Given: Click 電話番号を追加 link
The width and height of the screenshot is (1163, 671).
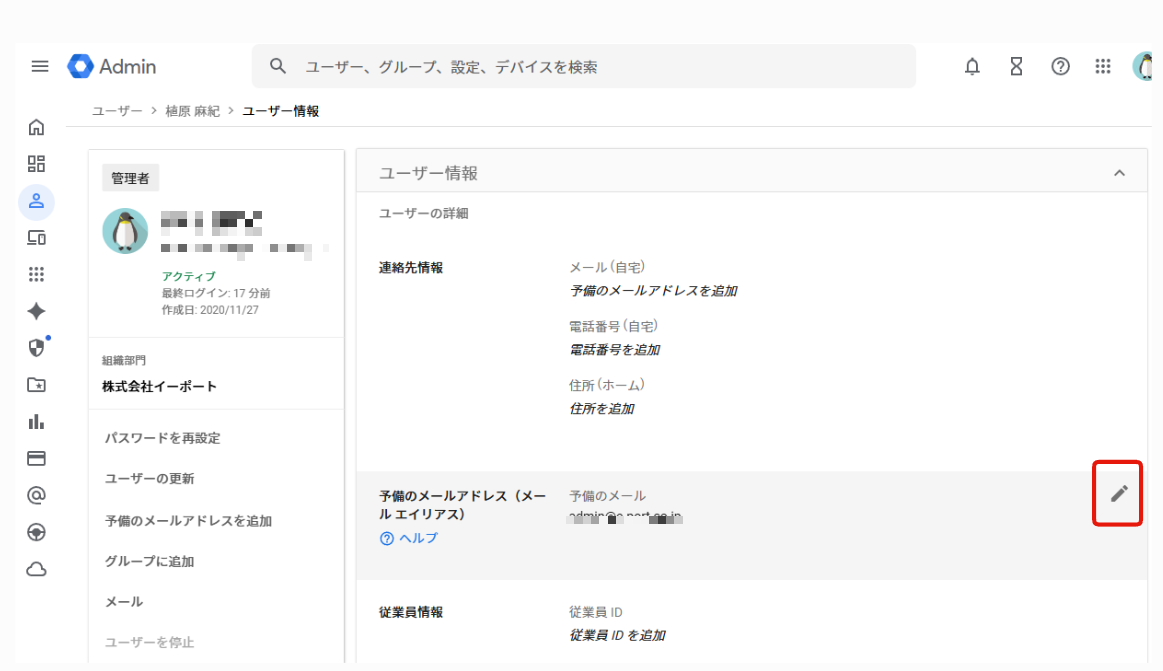Looking at the screenshot, I should pyautogui.click(x=614, y=350).
